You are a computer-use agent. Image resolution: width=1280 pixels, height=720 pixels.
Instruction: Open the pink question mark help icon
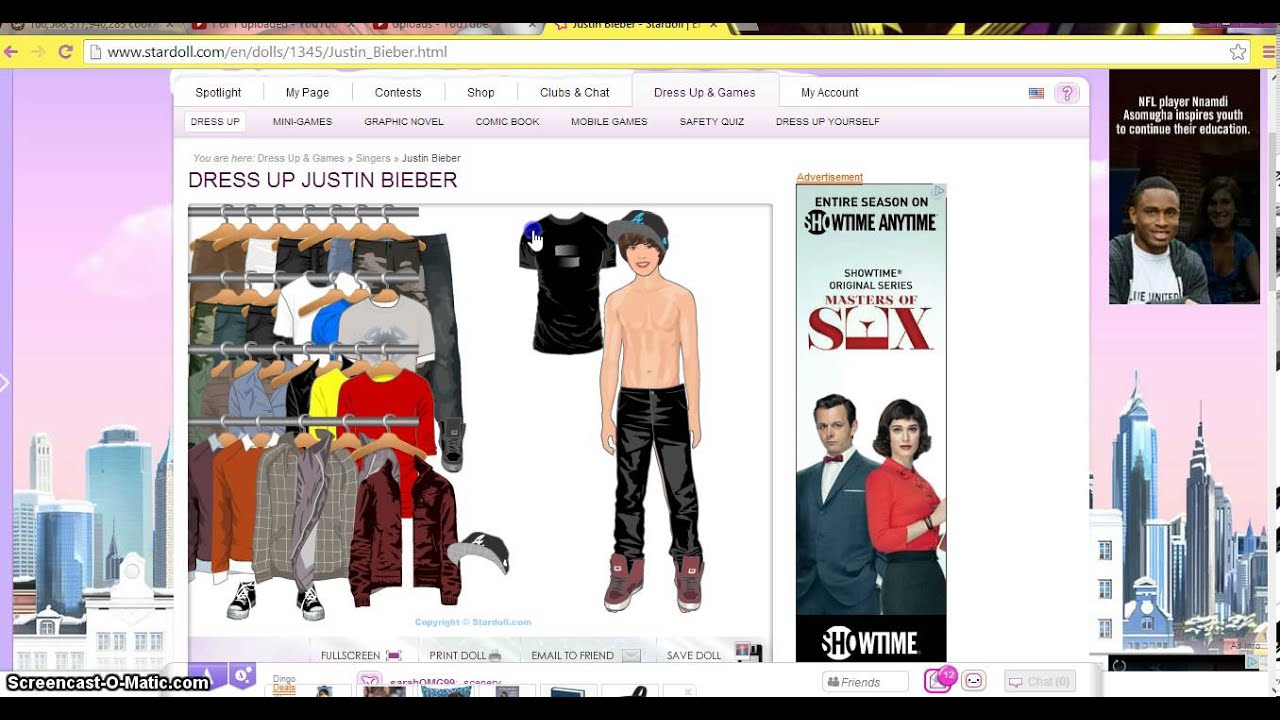(1067, 93)
